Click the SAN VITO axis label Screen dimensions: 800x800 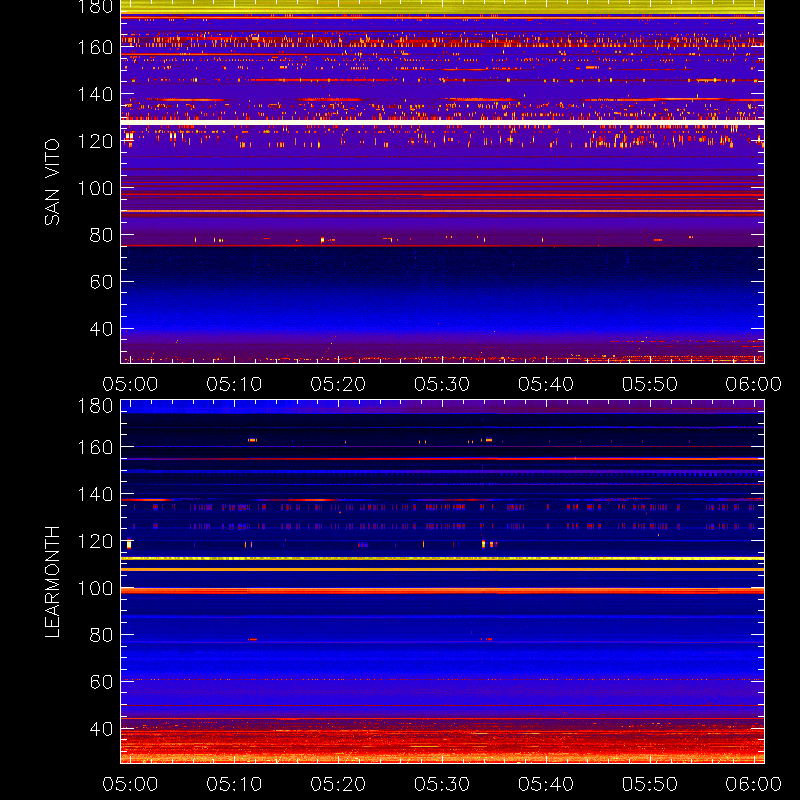point(52,182)
